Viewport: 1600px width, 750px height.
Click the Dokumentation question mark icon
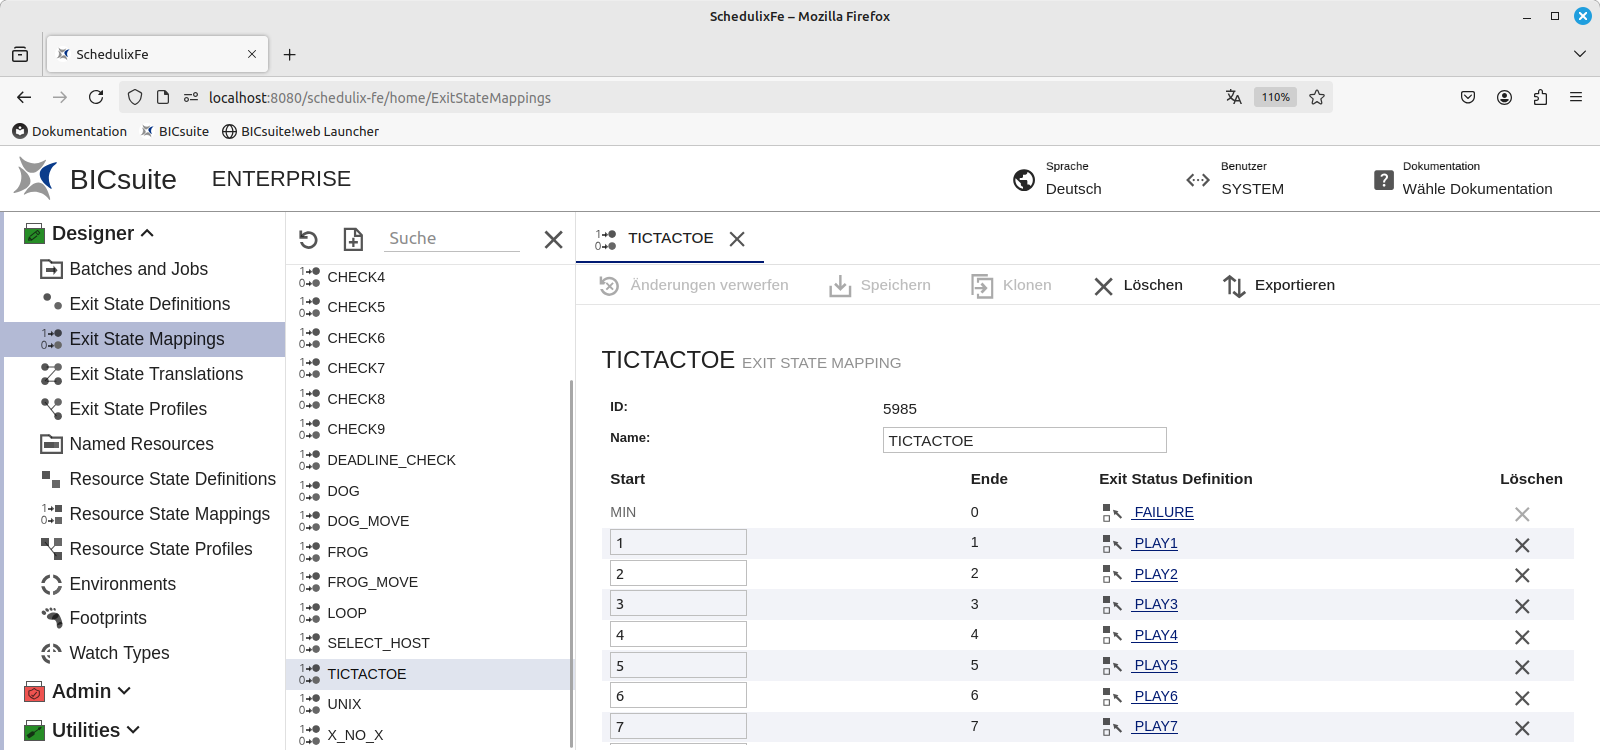[x=1383, y=180]
